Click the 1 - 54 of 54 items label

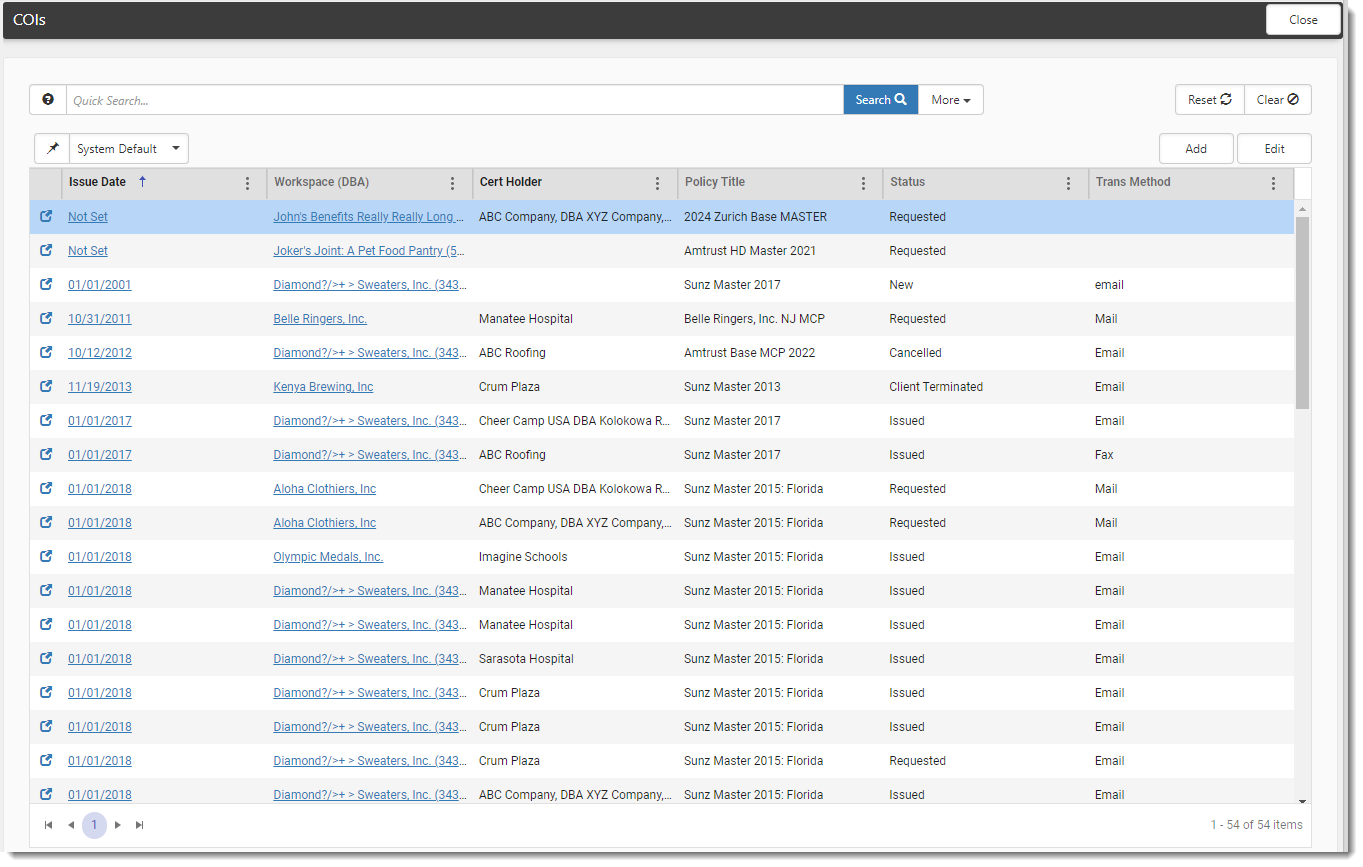click(x=1256, y=825)
